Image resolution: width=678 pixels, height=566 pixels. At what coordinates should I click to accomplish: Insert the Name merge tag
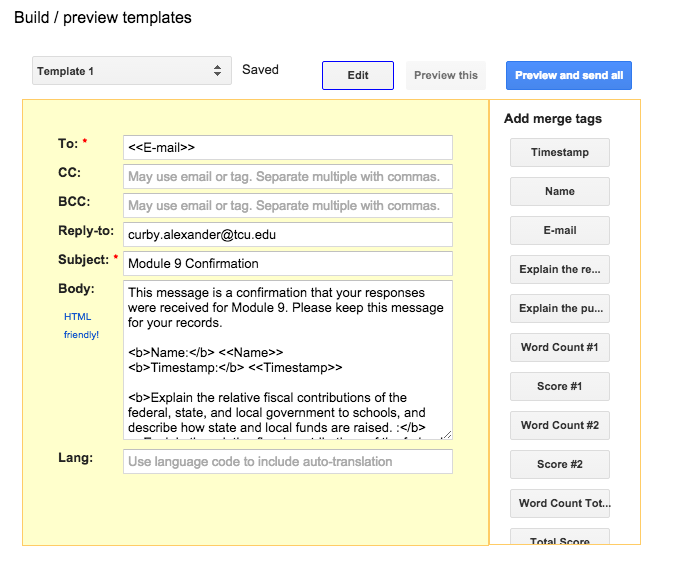(560, 191)
